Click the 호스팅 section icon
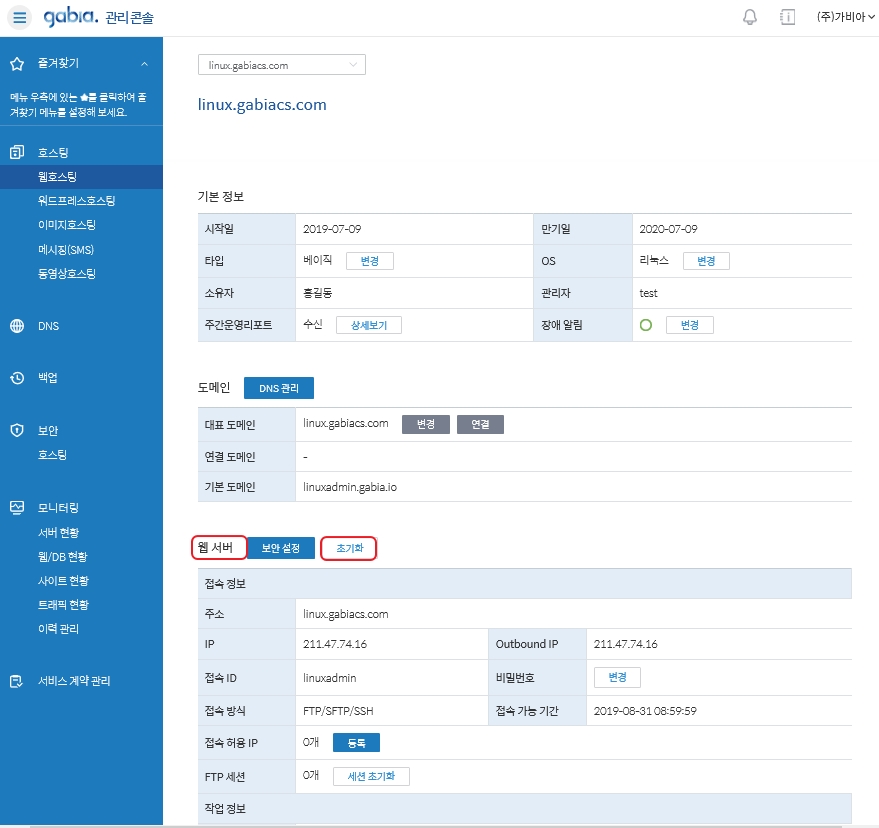The image size is (879, 828). (17, 152)
